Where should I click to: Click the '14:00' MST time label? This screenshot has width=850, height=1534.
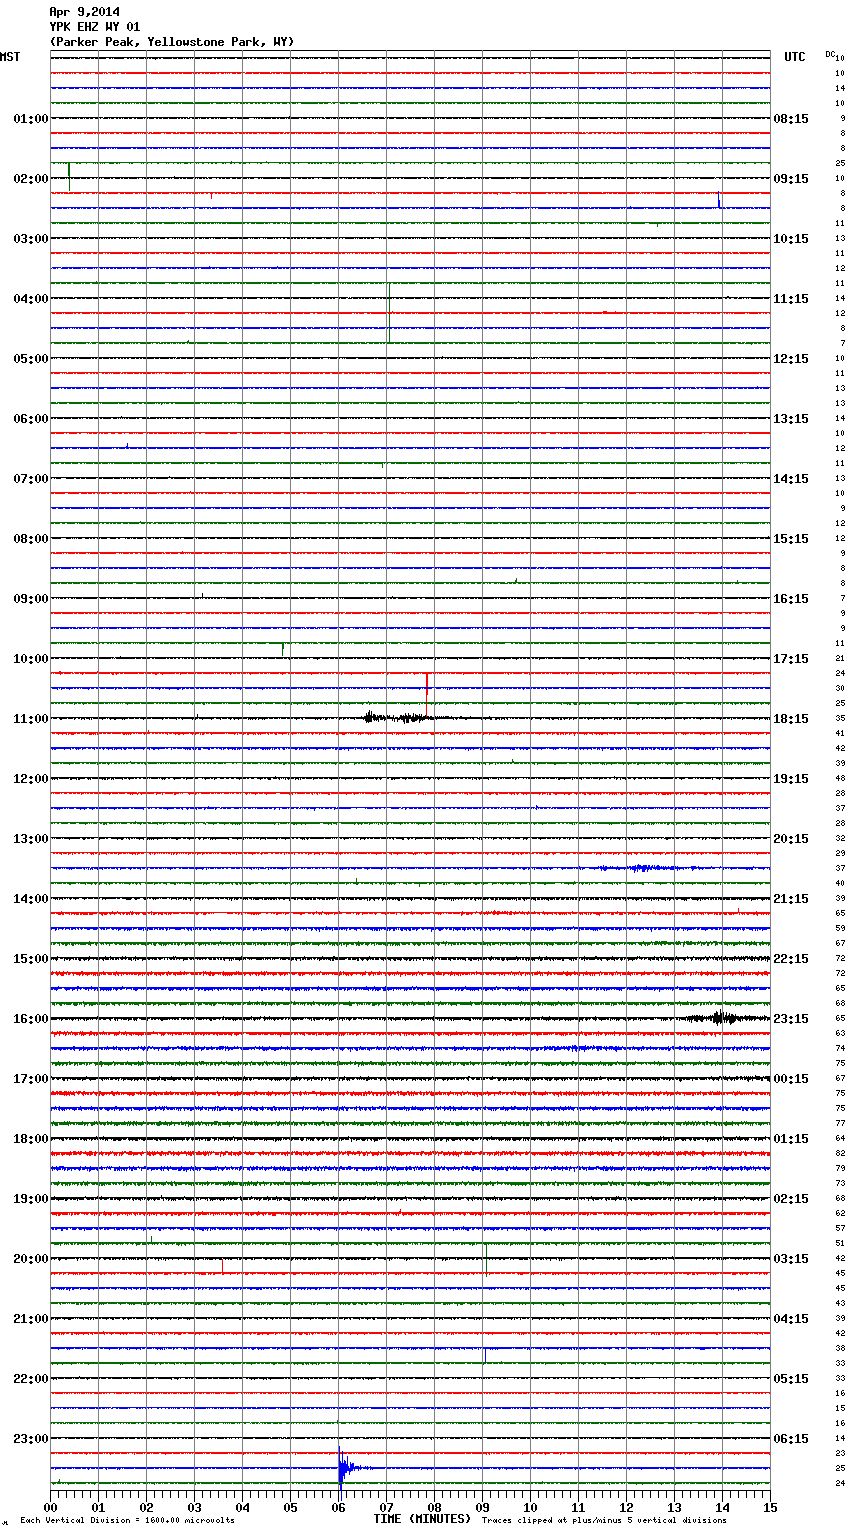click(31, 899)
